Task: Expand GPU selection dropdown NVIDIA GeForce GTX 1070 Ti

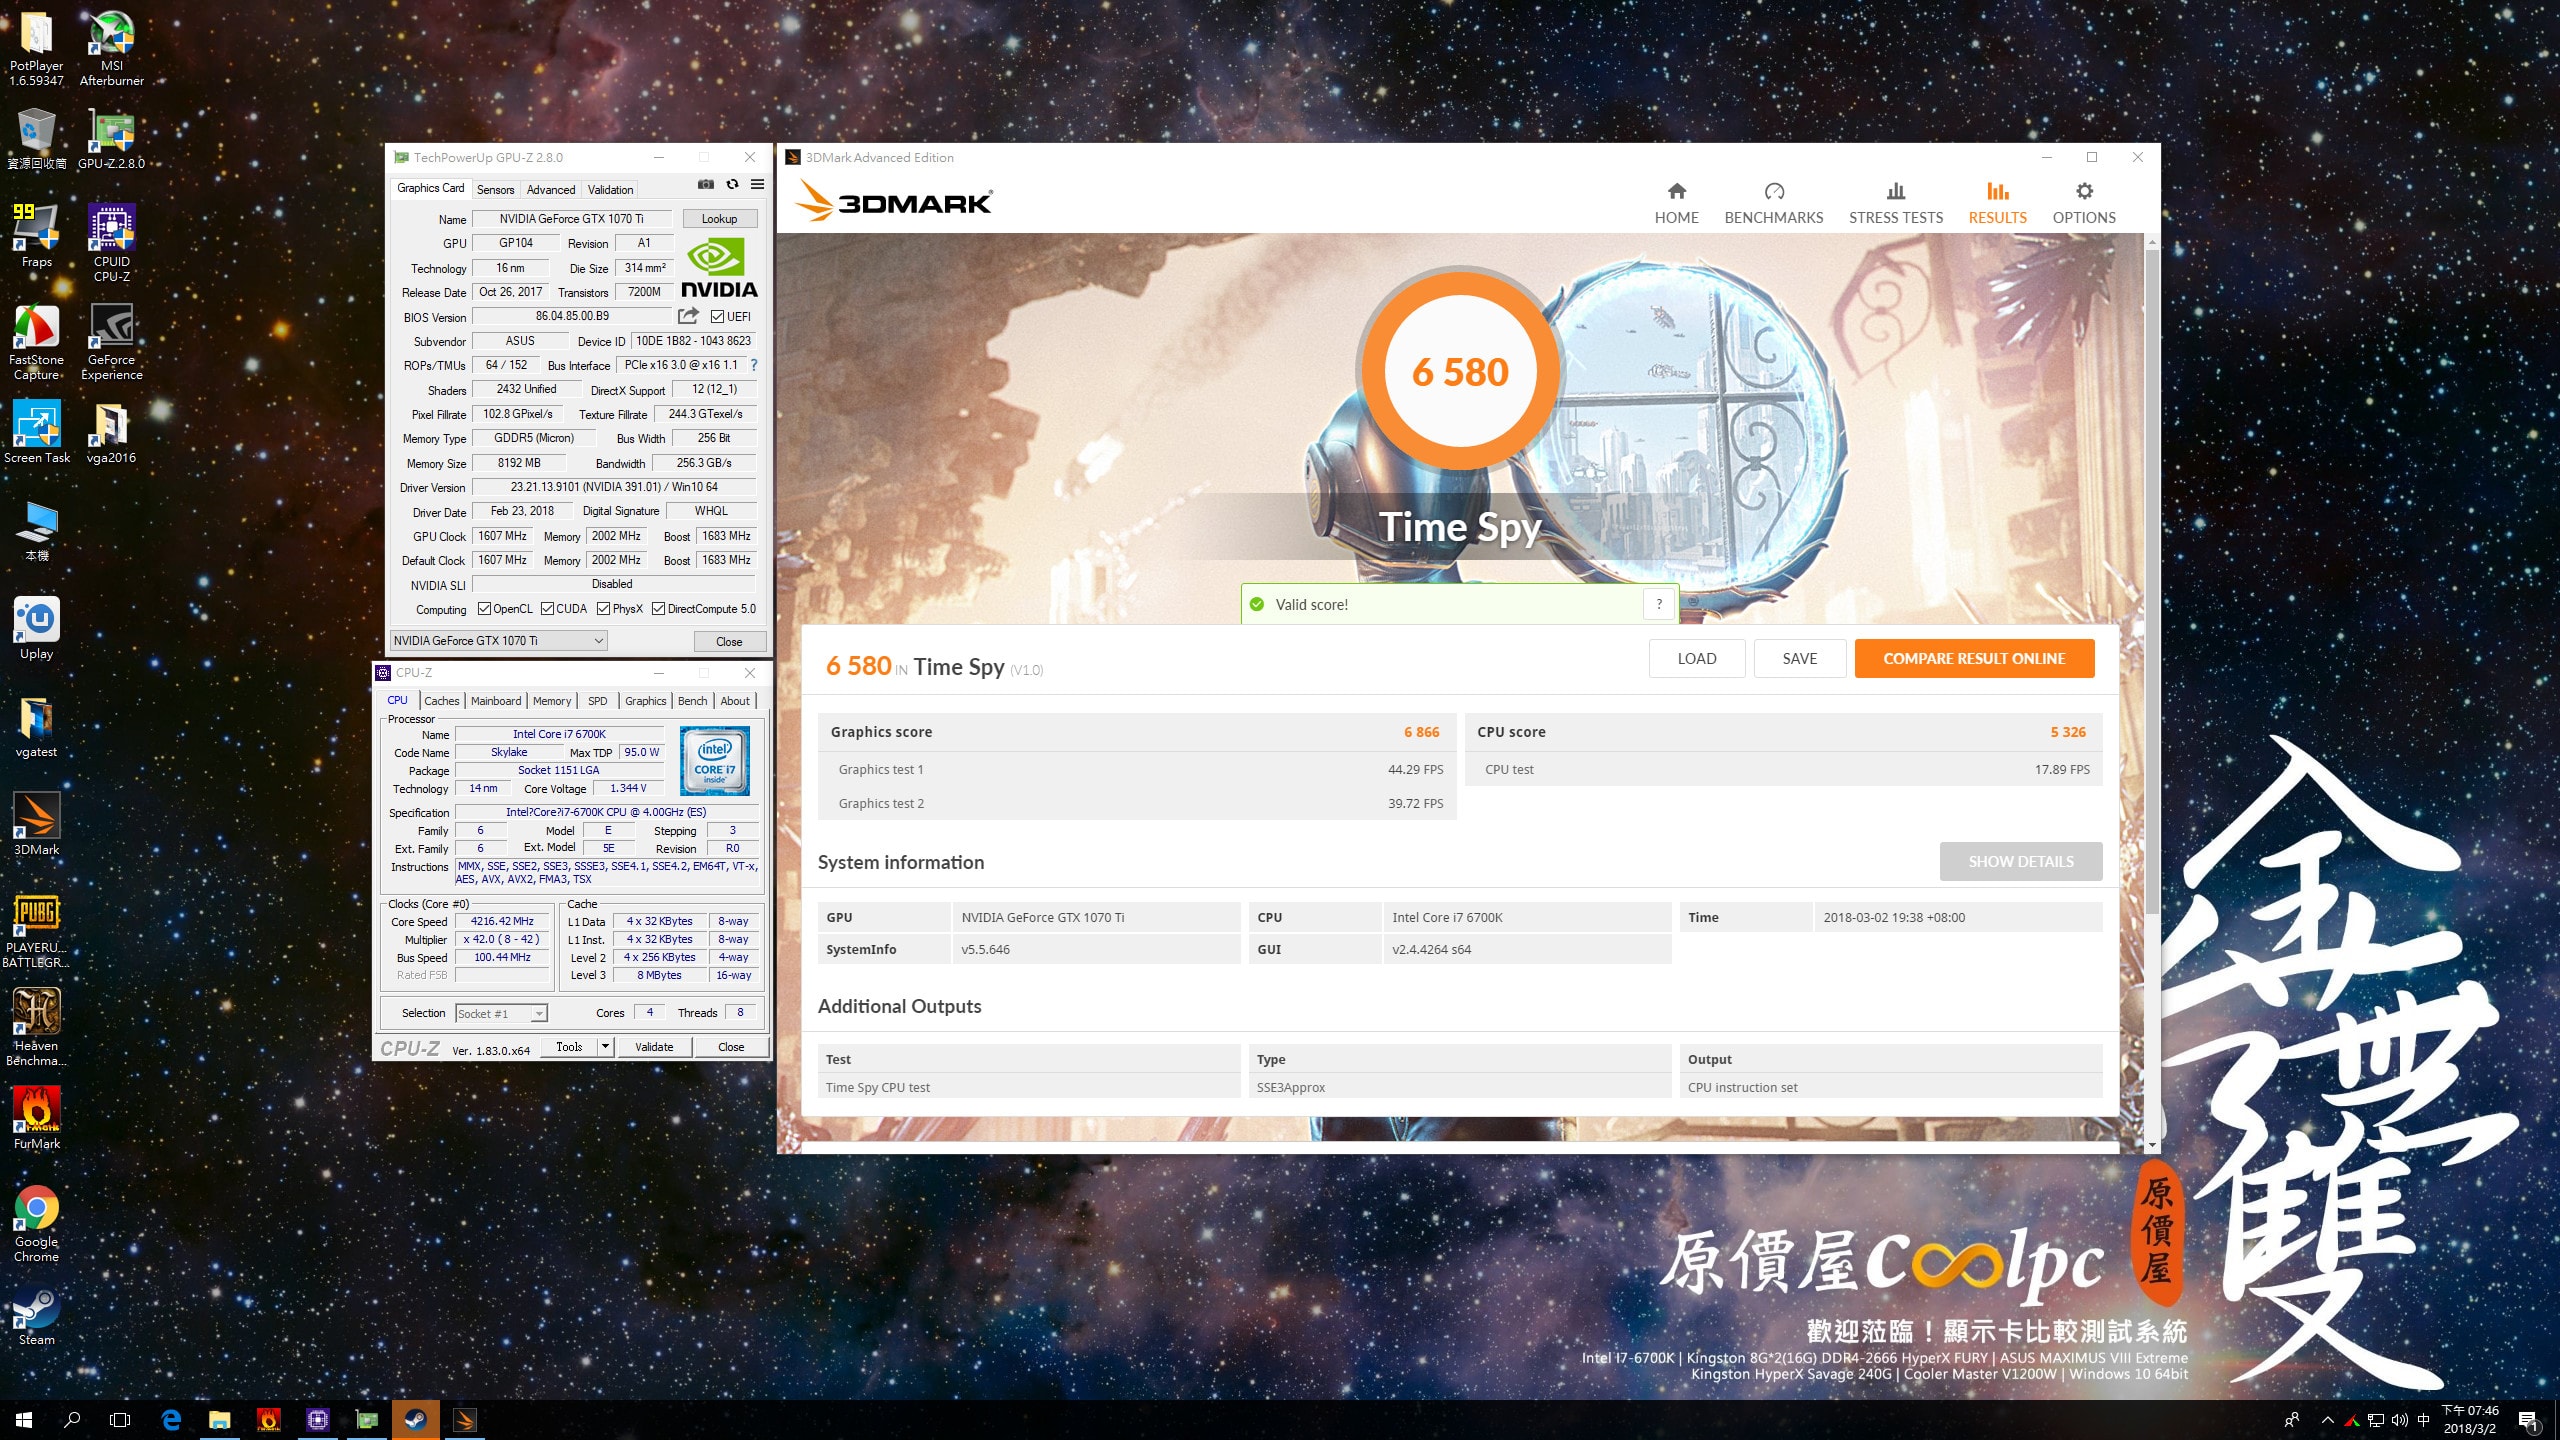Action: point(498,641)
